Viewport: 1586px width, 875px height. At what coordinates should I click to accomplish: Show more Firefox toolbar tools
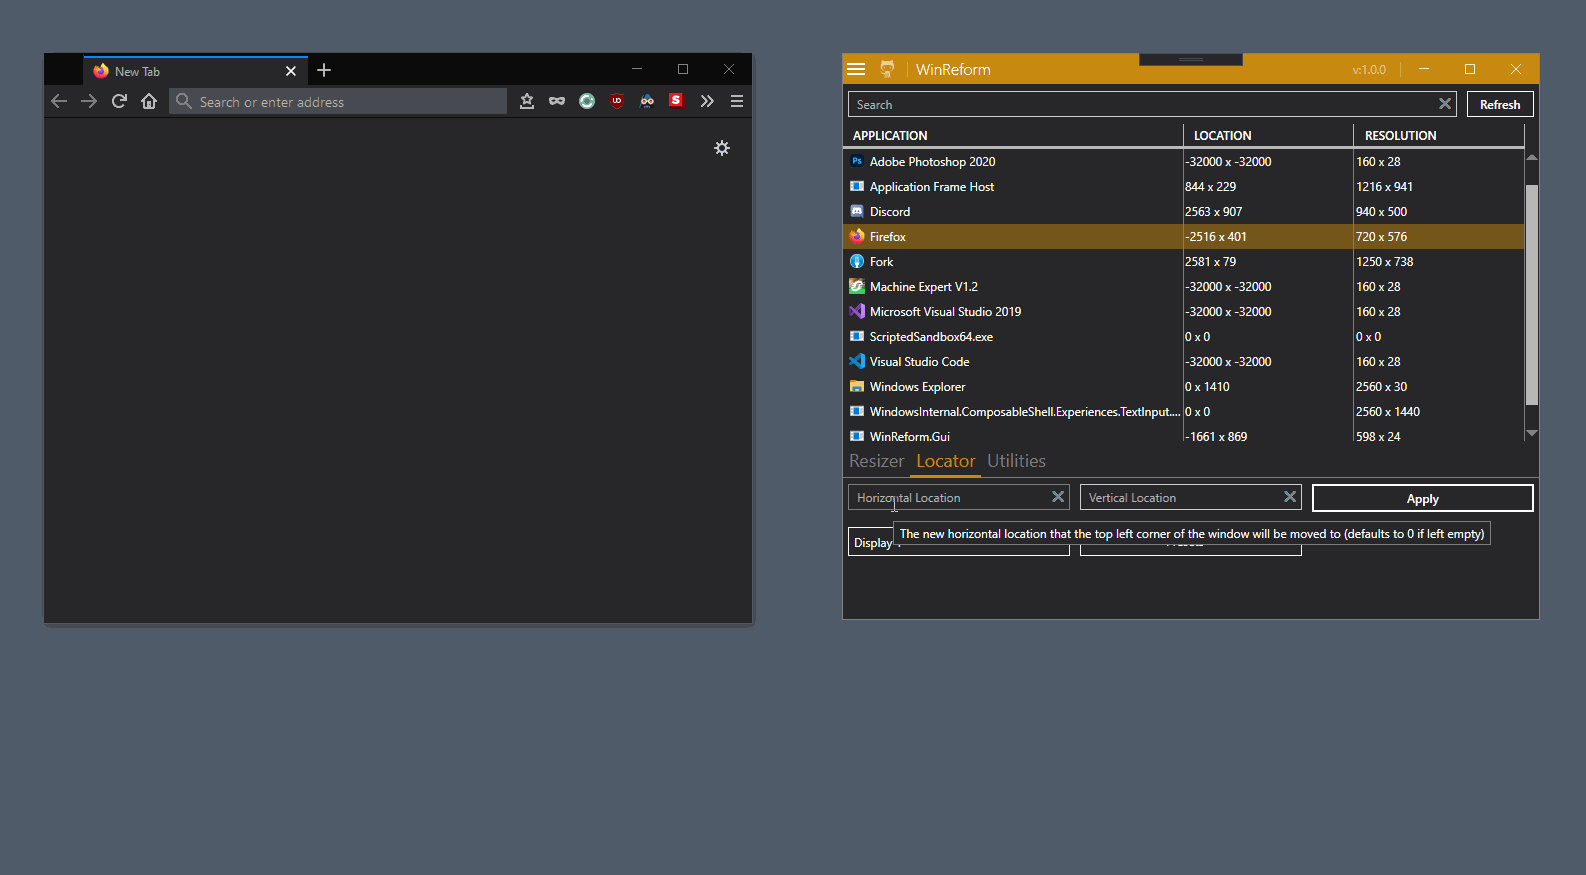[x=707, y=101]
